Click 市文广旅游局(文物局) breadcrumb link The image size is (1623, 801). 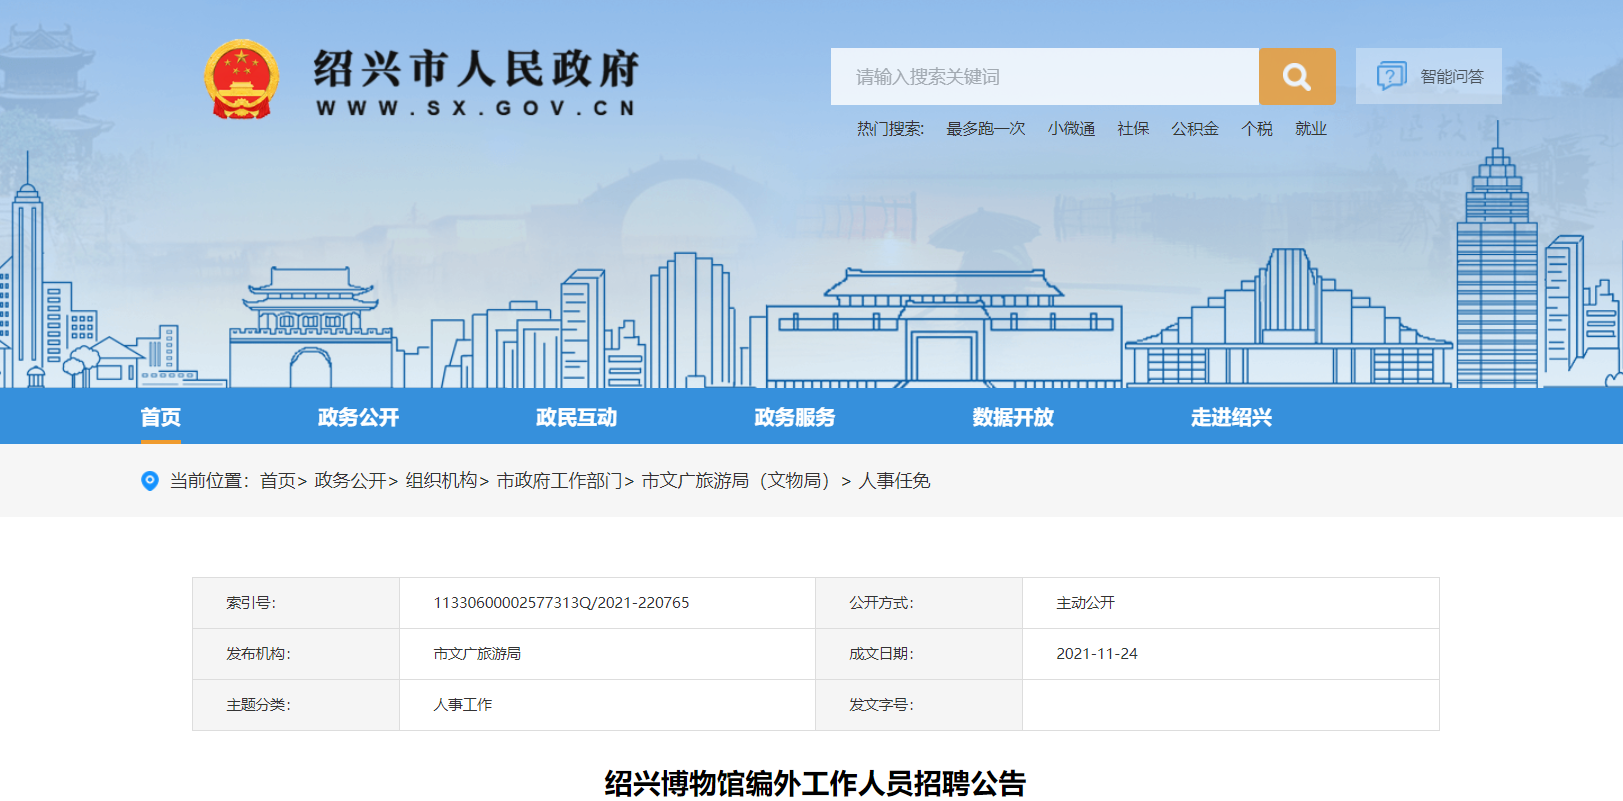(x=736, y=481)
